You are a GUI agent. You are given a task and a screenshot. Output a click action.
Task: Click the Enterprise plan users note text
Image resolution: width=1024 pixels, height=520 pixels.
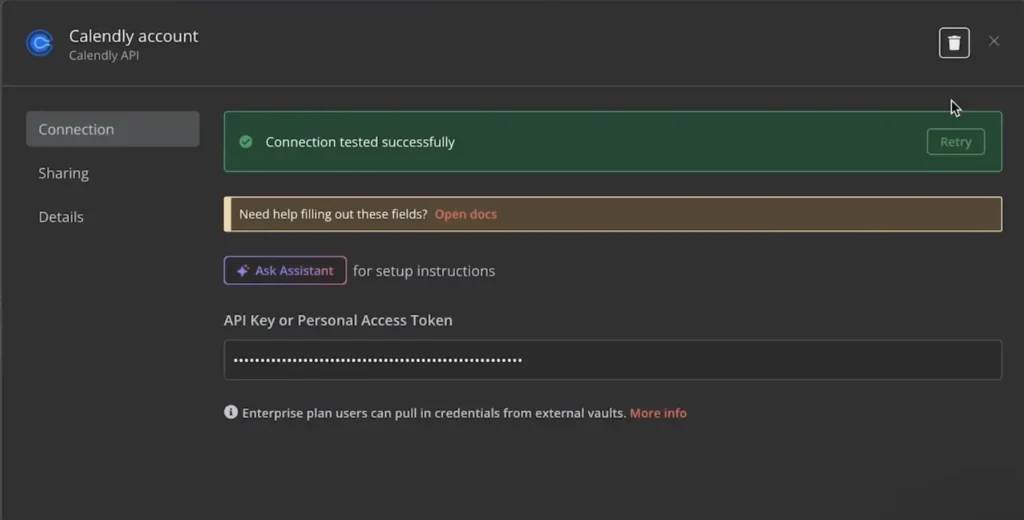(434, 413)
